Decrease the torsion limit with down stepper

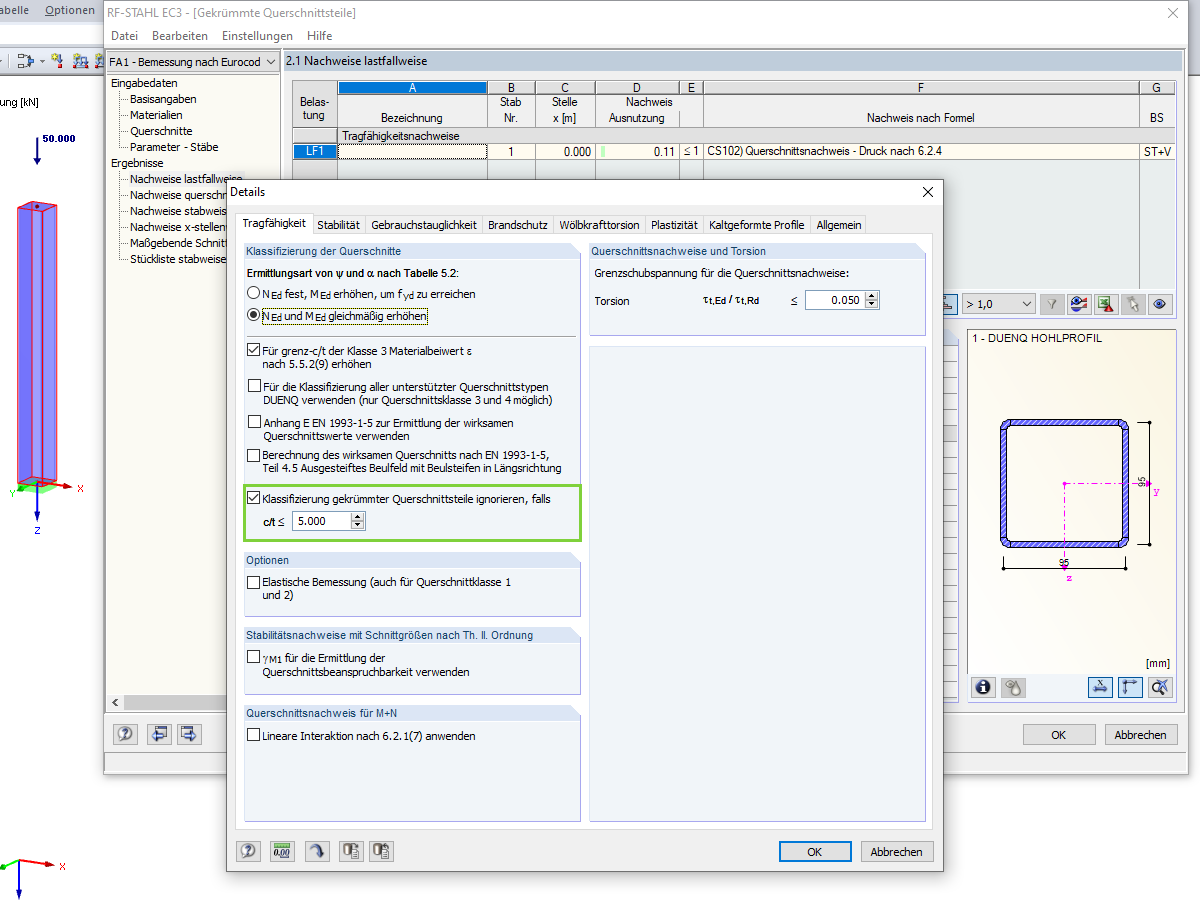pyautogui.click(x=872, y=304)
